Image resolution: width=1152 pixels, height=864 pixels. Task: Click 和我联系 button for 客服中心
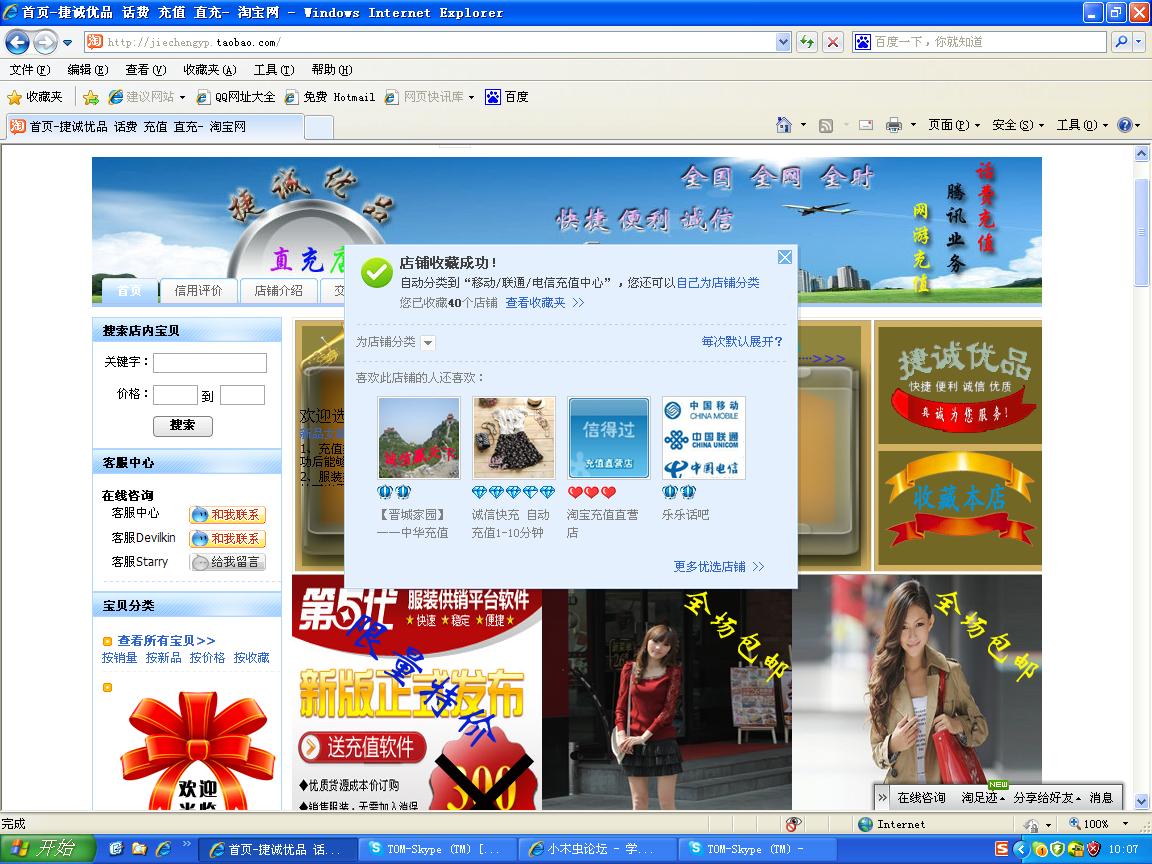(227, 515)
